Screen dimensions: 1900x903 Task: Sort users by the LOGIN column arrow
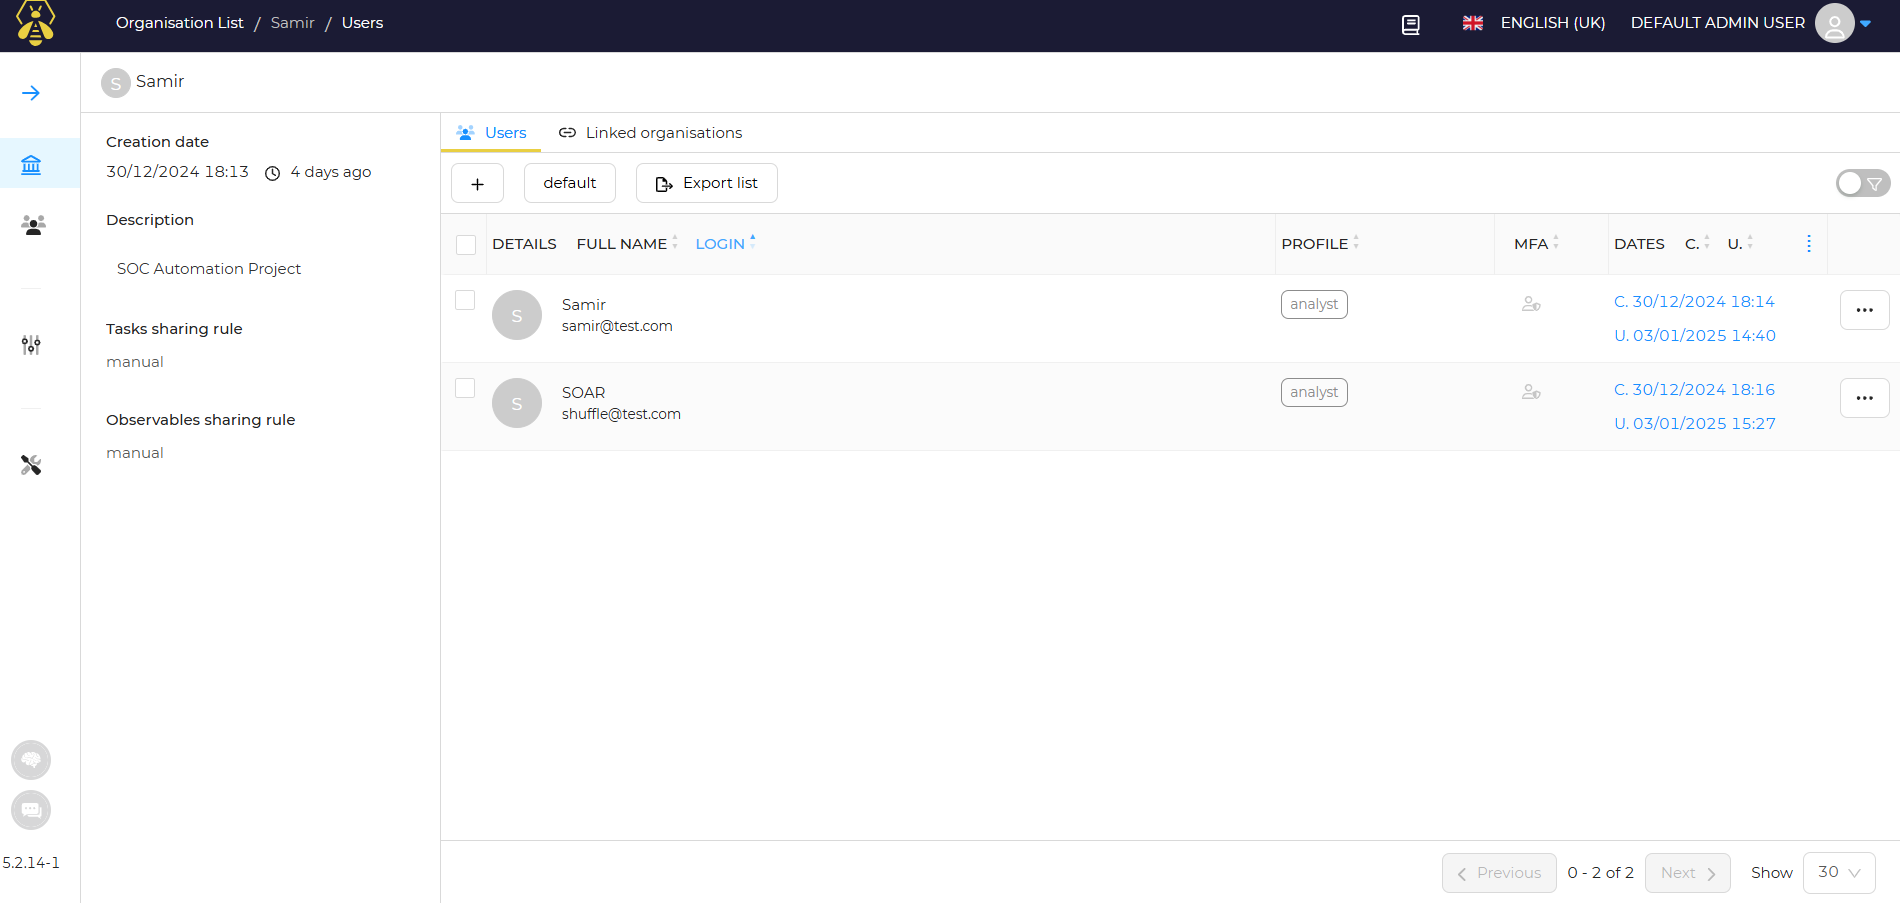752,242
